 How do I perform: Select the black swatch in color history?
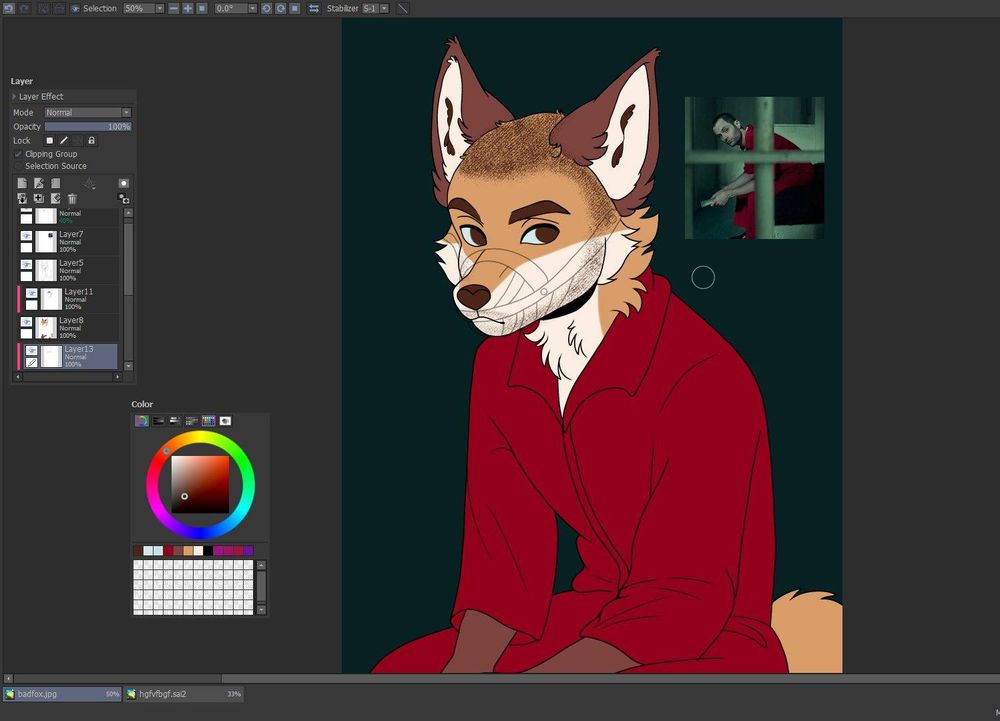click(208, 550)
